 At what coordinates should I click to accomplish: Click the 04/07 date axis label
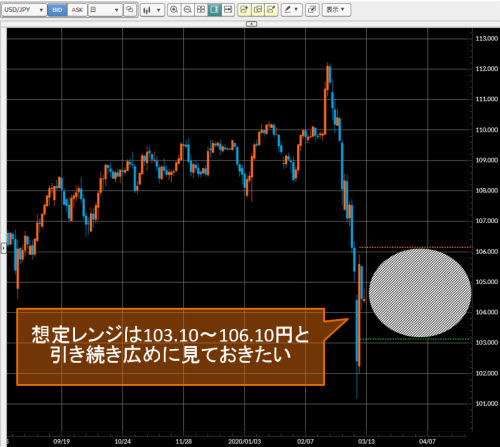coord(427,442)
